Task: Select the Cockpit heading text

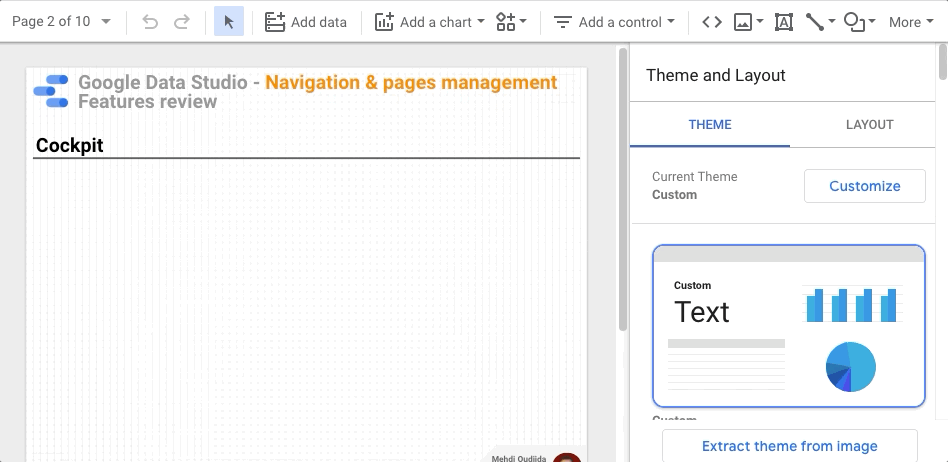Action: (70, 145)
